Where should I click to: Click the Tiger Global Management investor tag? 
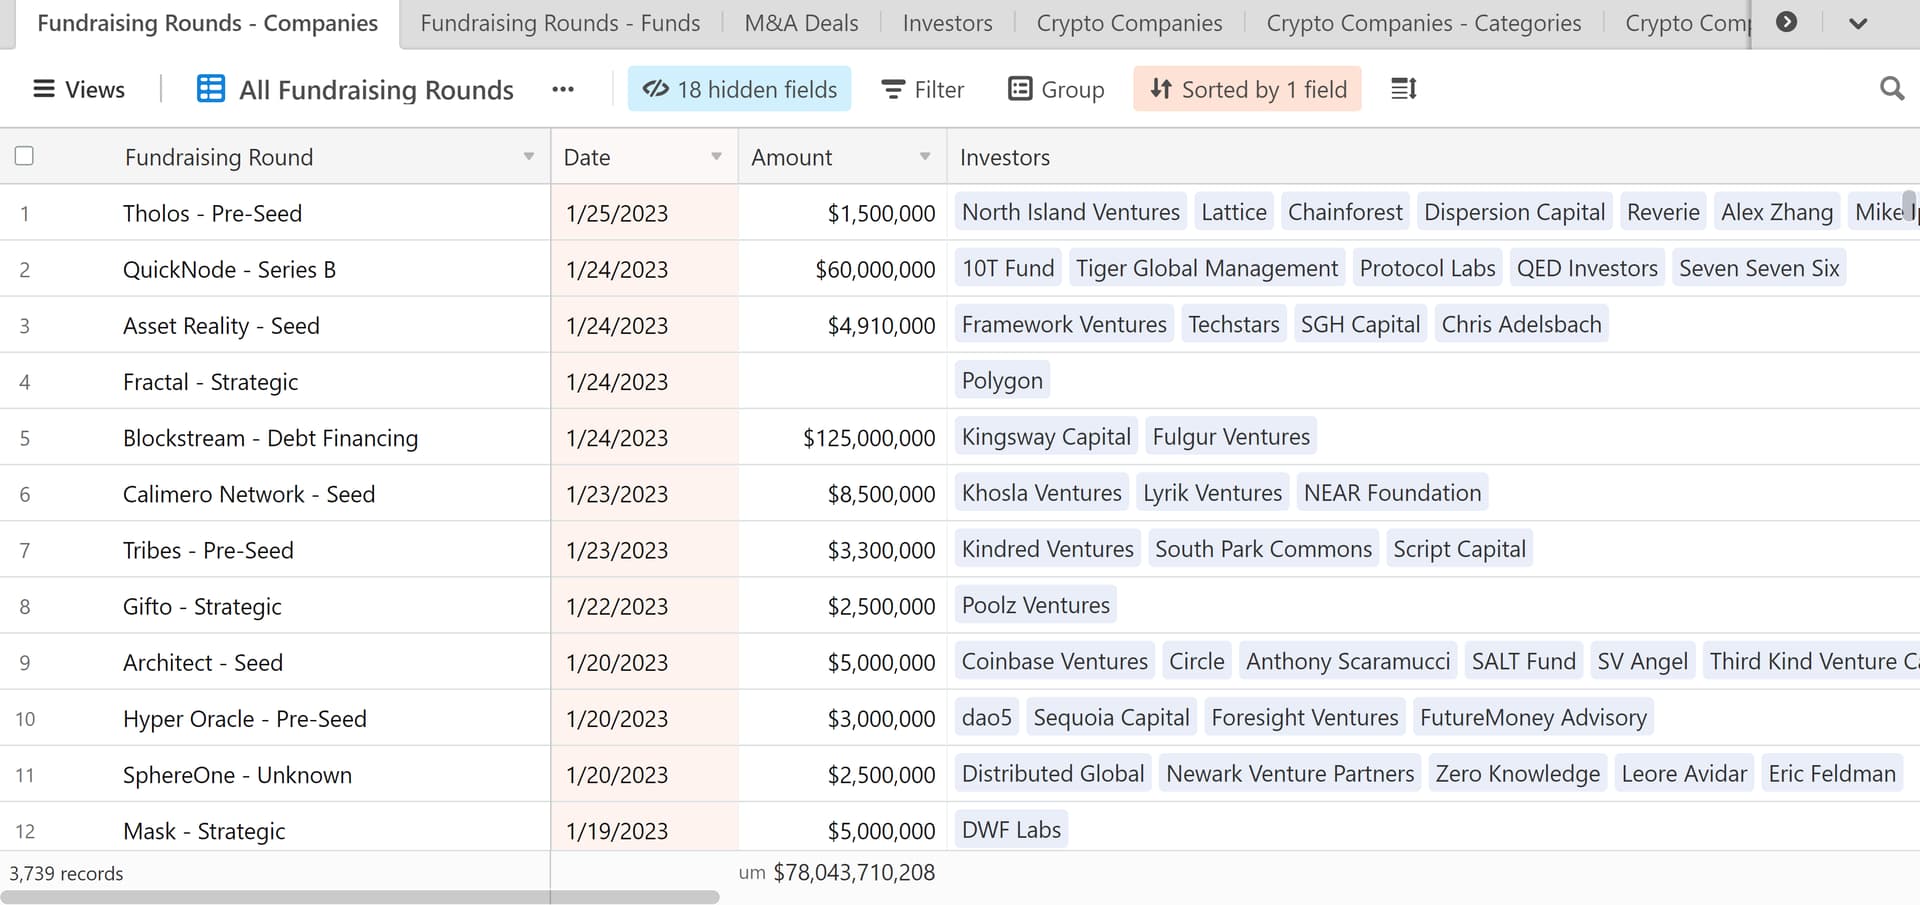tap(1206, 268)
